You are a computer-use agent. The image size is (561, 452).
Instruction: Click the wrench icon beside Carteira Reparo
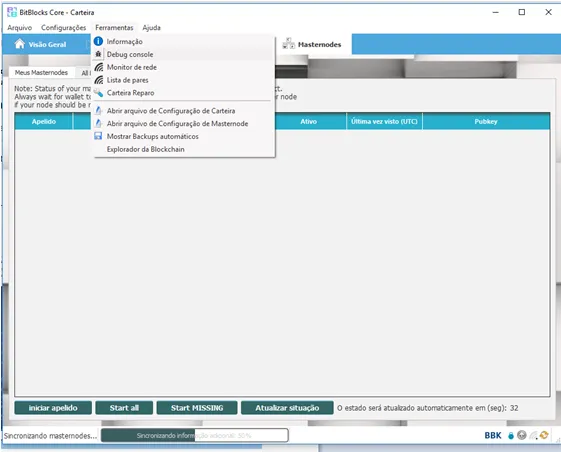(x=98, y=93)
